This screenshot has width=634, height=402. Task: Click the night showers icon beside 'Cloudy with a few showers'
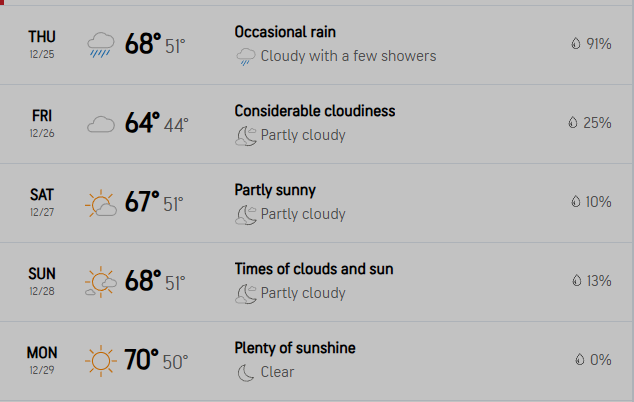[245, 57]
